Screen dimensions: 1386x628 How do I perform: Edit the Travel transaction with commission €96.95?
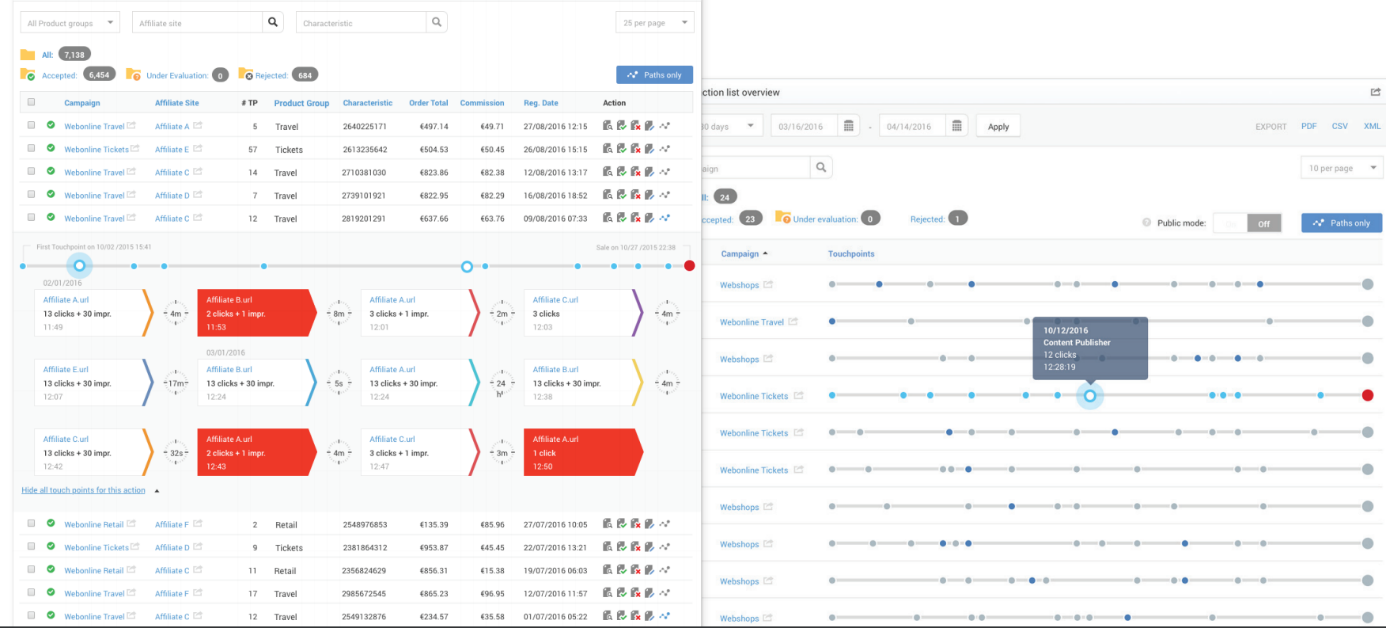pyautogui.click(x=649, y=593)
